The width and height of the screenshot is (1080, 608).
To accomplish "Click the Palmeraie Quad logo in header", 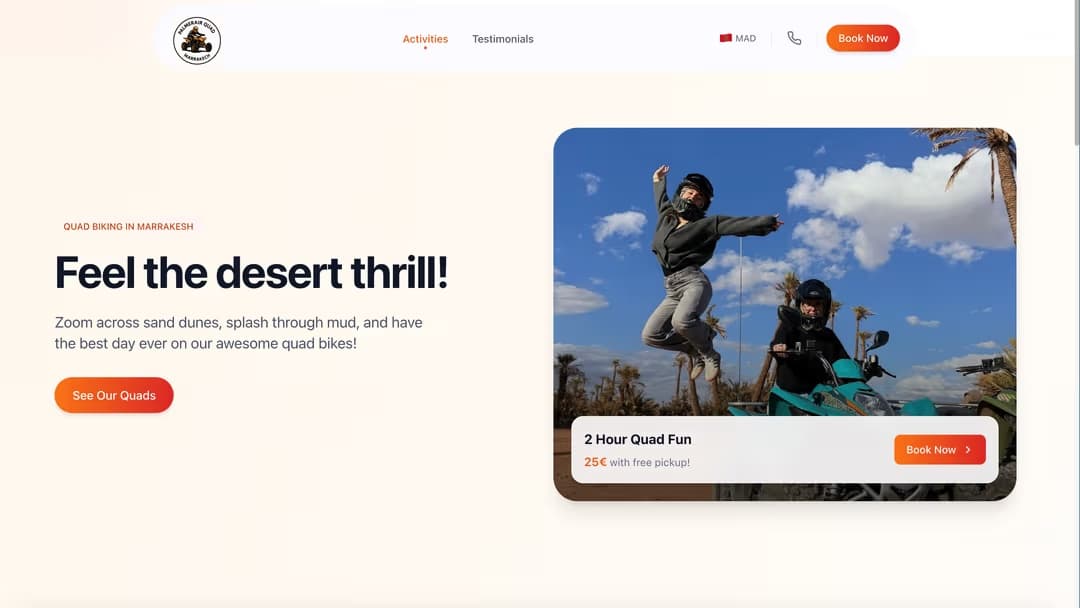I will (197, 41).
